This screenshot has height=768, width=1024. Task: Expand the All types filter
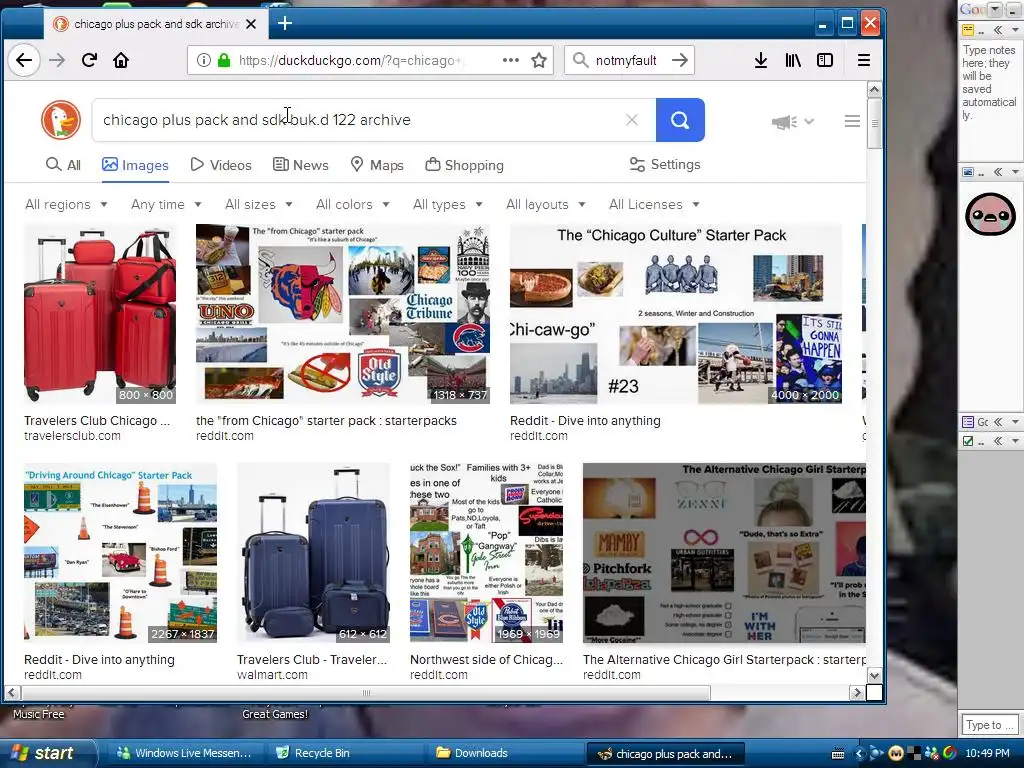[x=448, y=204]
